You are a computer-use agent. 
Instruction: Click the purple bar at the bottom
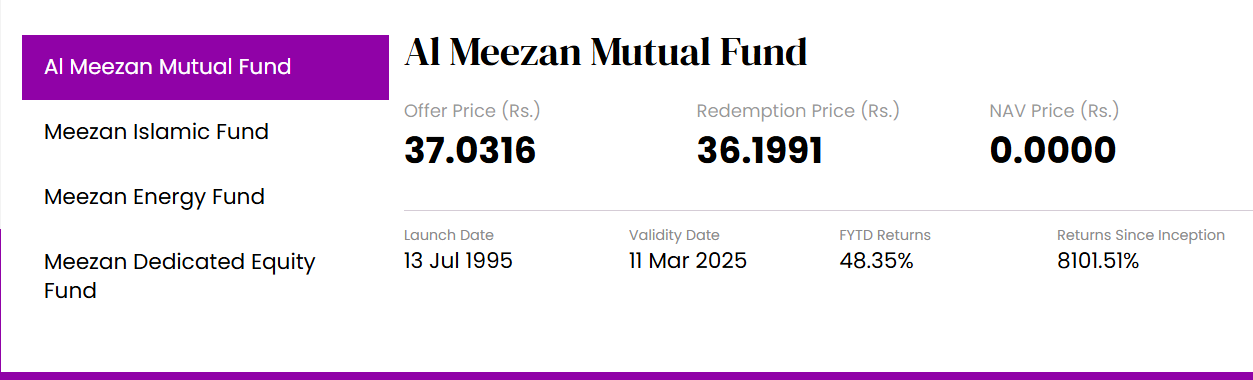(626, 376)
